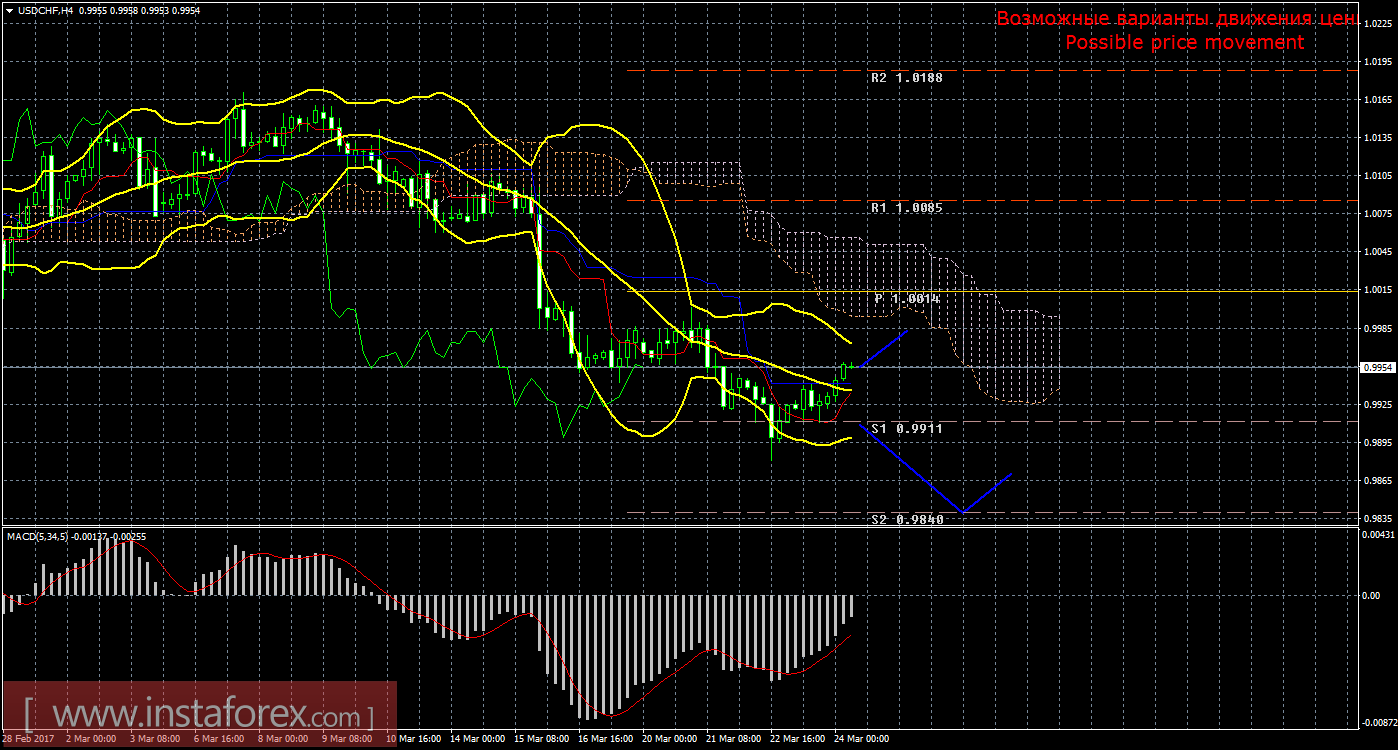1398x750 pixels.
Task: Click the 0.9985 price scale value
Action: tap(1377, 328)
